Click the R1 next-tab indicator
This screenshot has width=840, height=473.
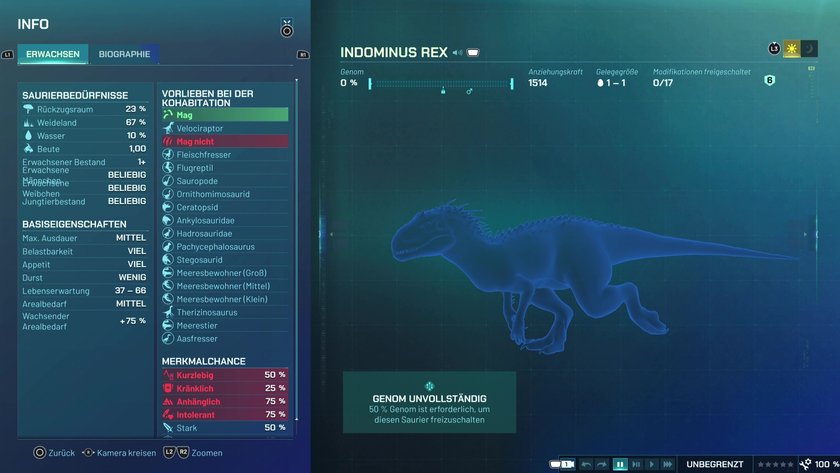pos(303,55)
